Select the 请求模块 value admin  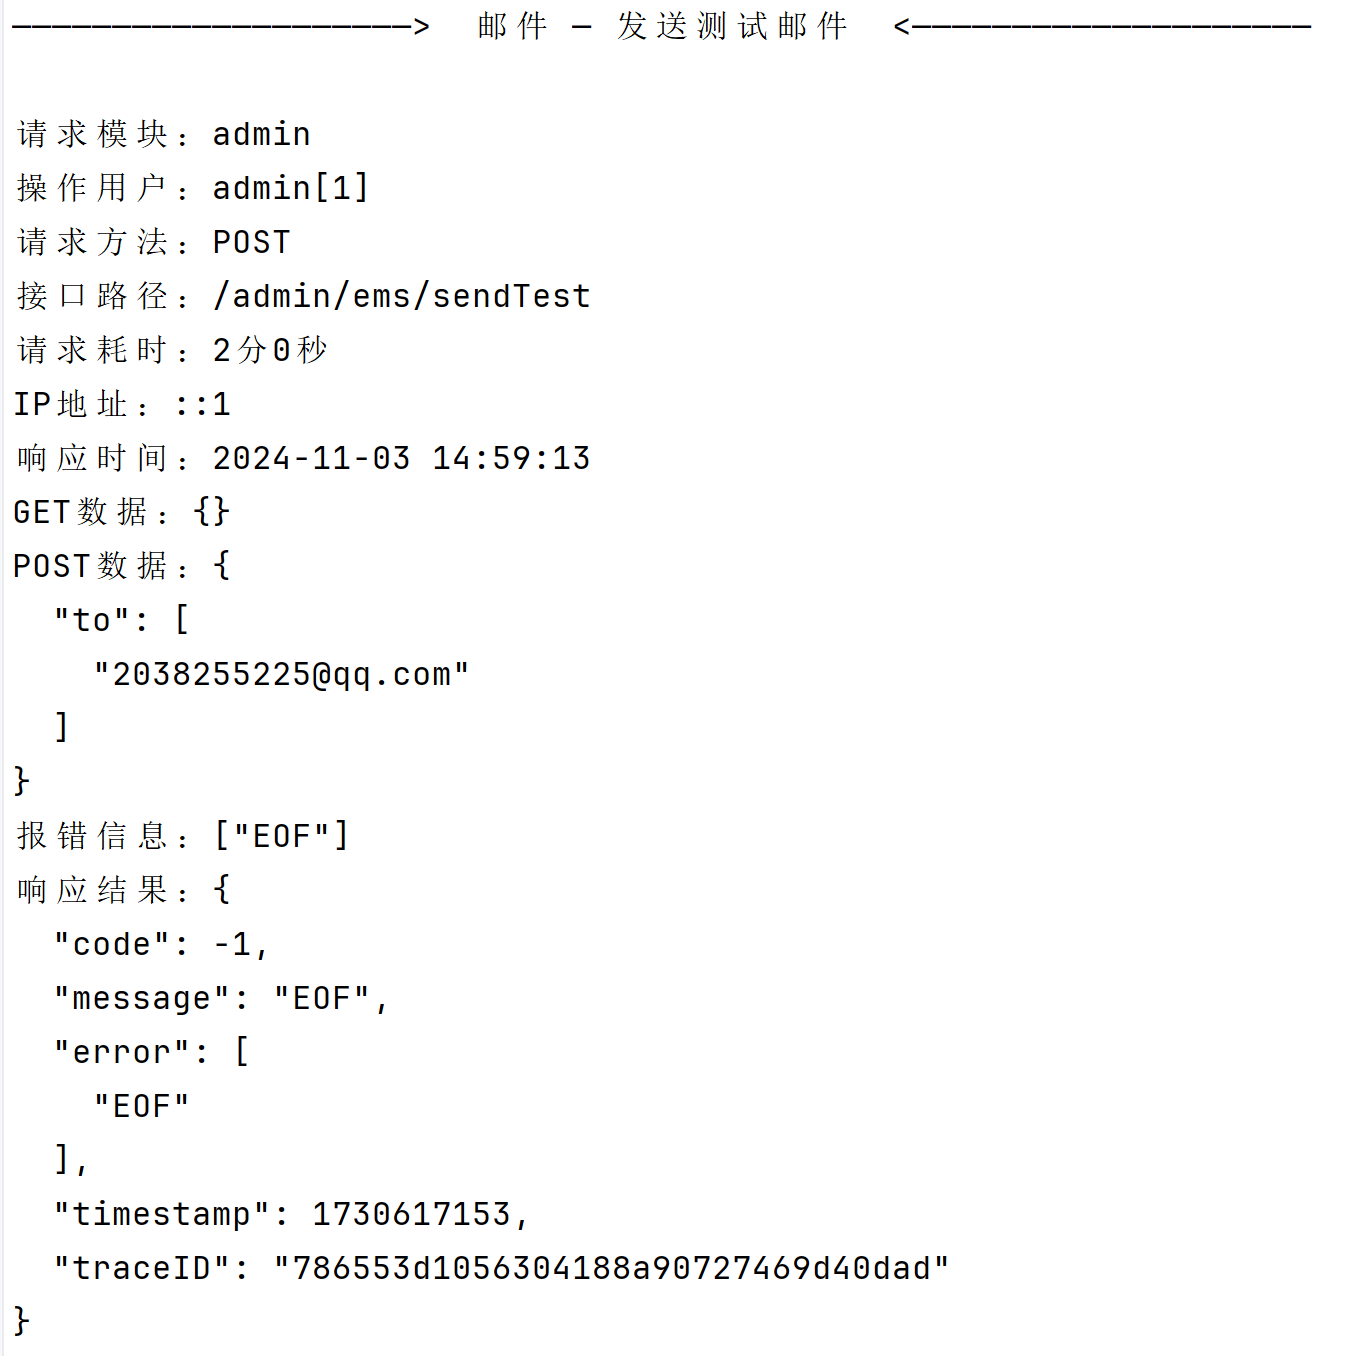[x=261, y=134]
